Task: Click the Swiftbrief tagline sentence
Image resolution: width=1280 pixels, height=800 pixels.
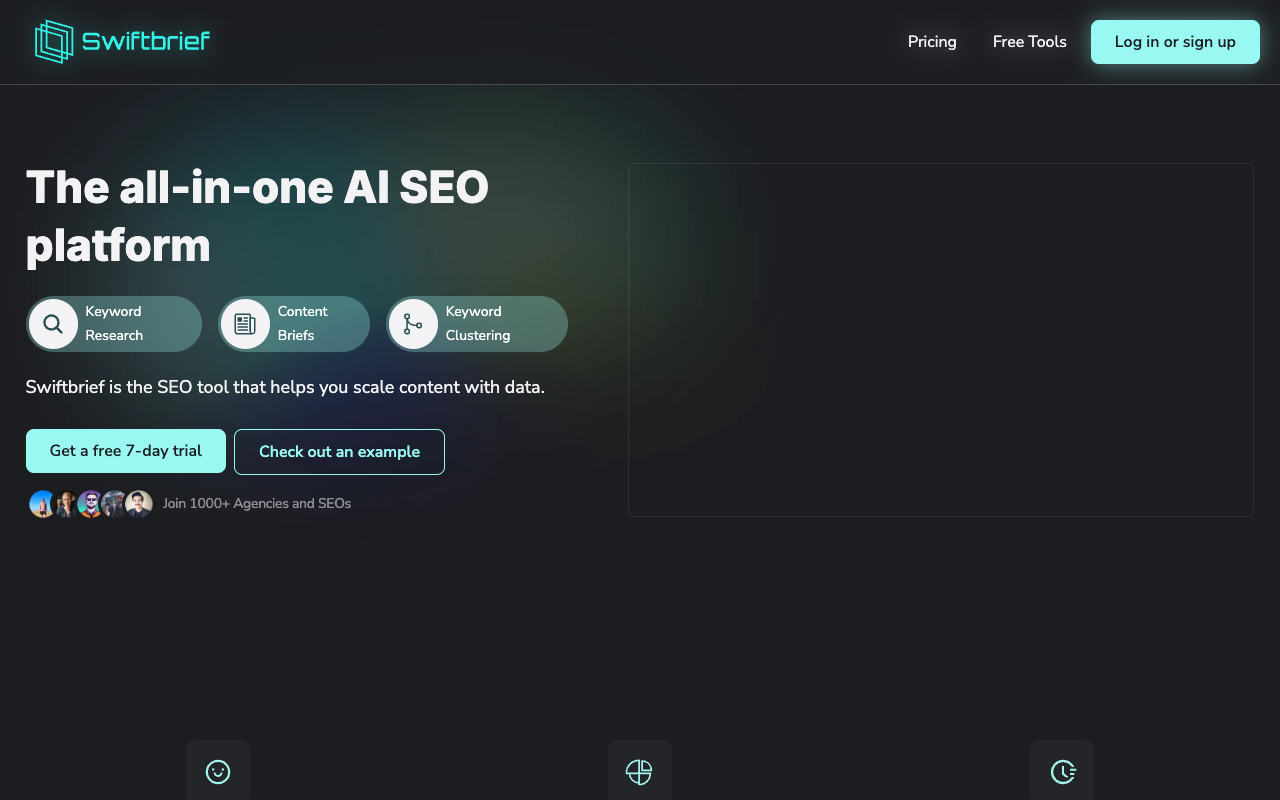Action: [x=285, y=387]
